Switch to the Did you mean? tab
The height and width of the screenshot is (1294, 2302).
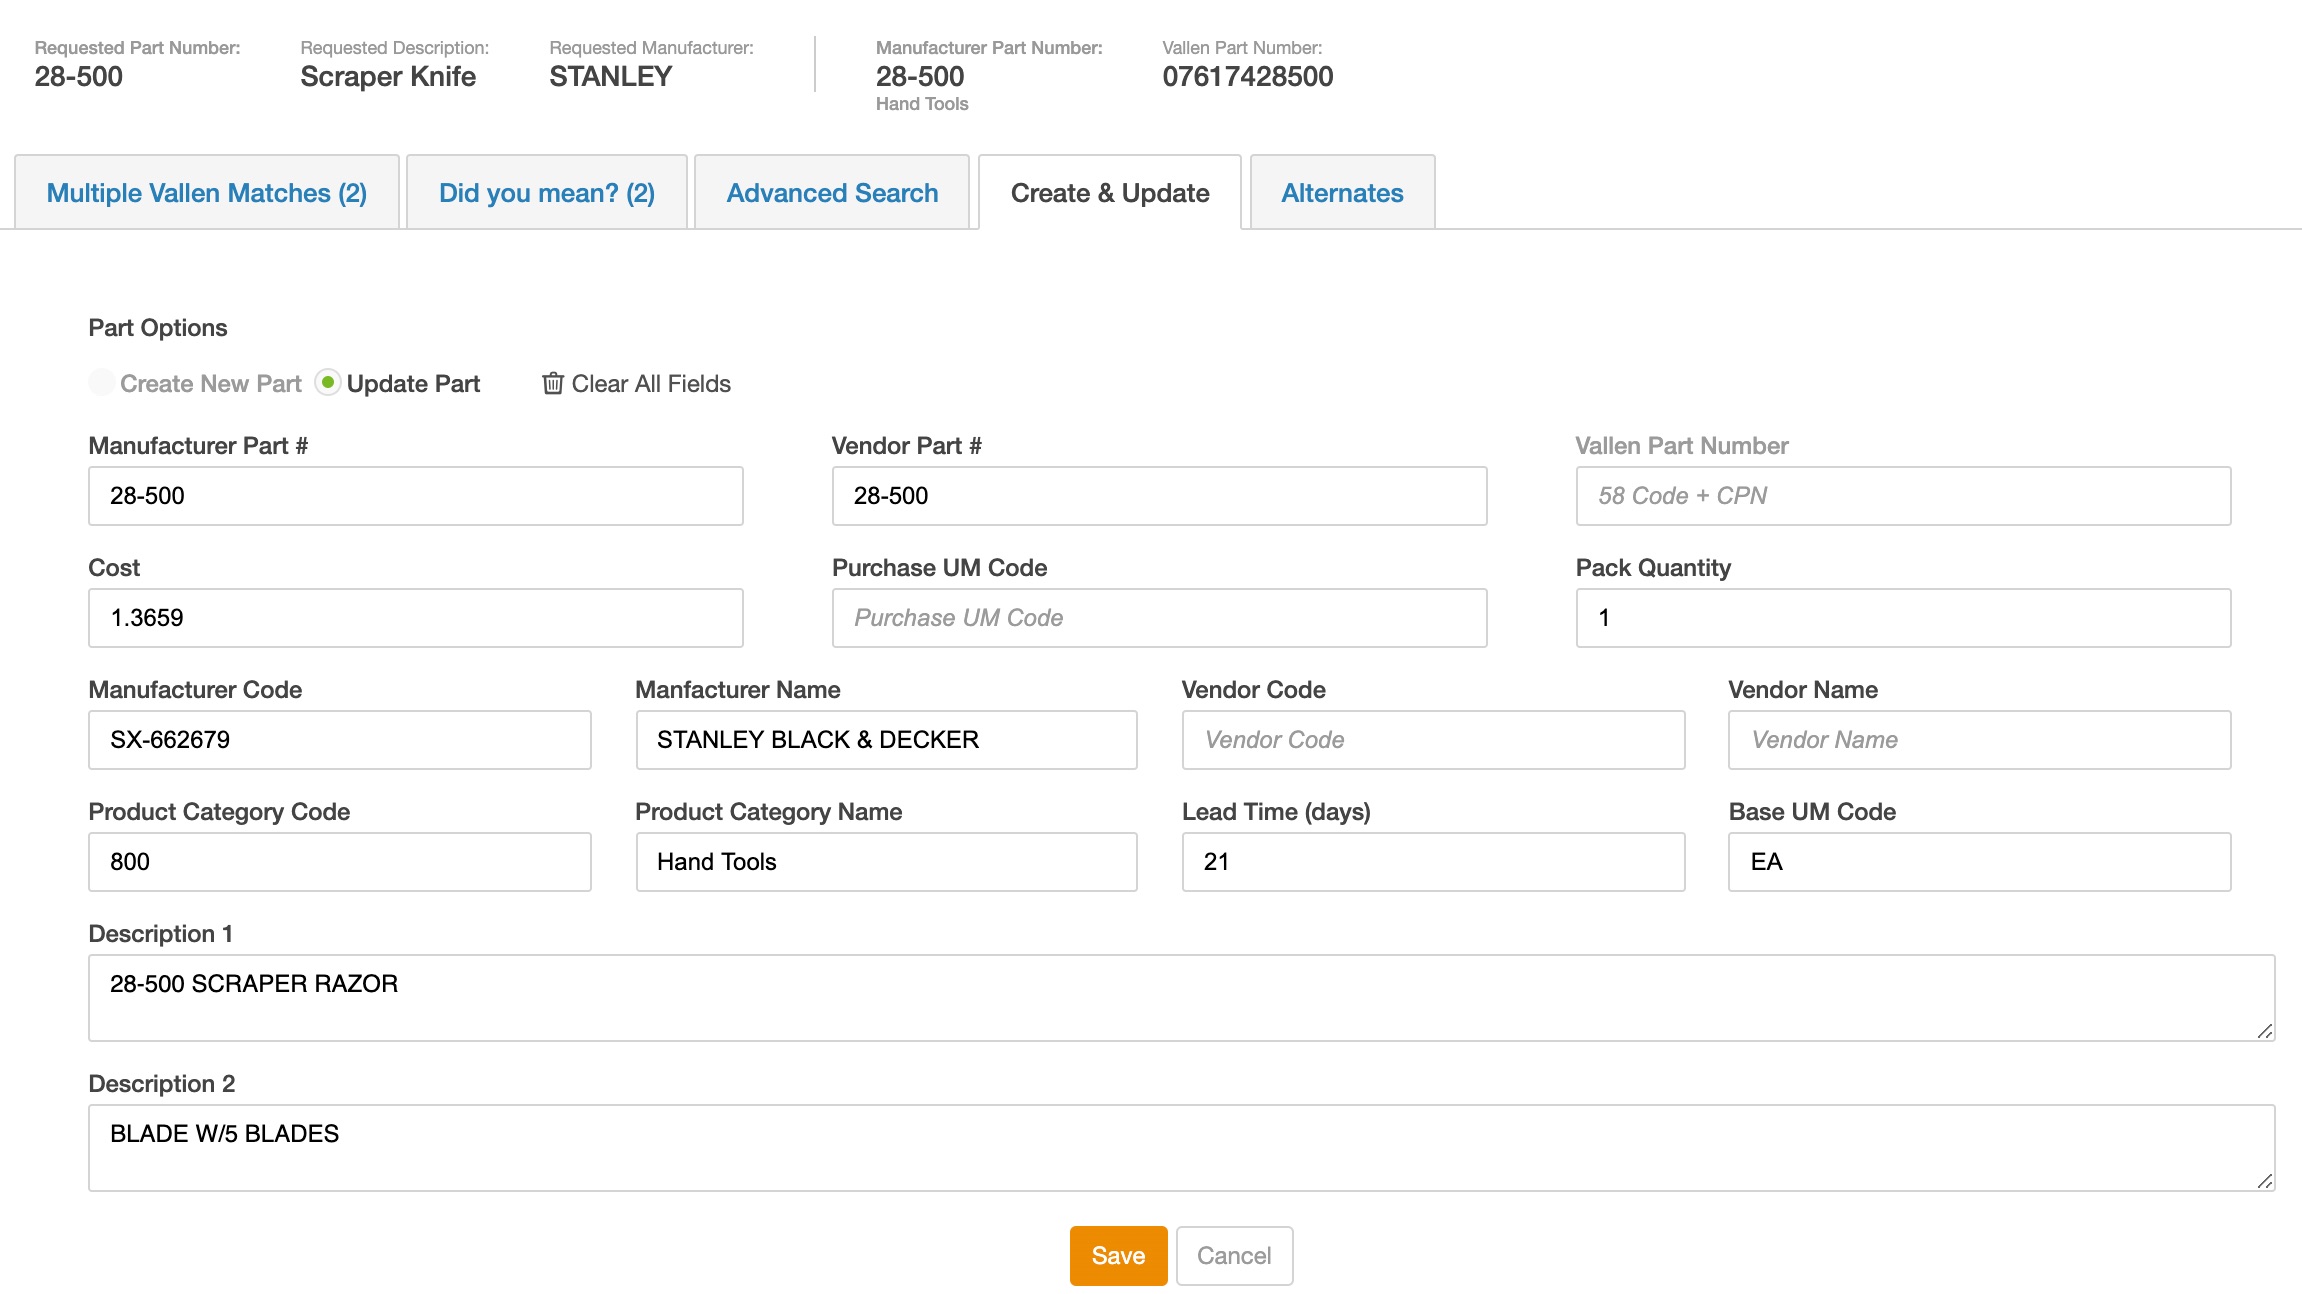click(x=546, y=193)
